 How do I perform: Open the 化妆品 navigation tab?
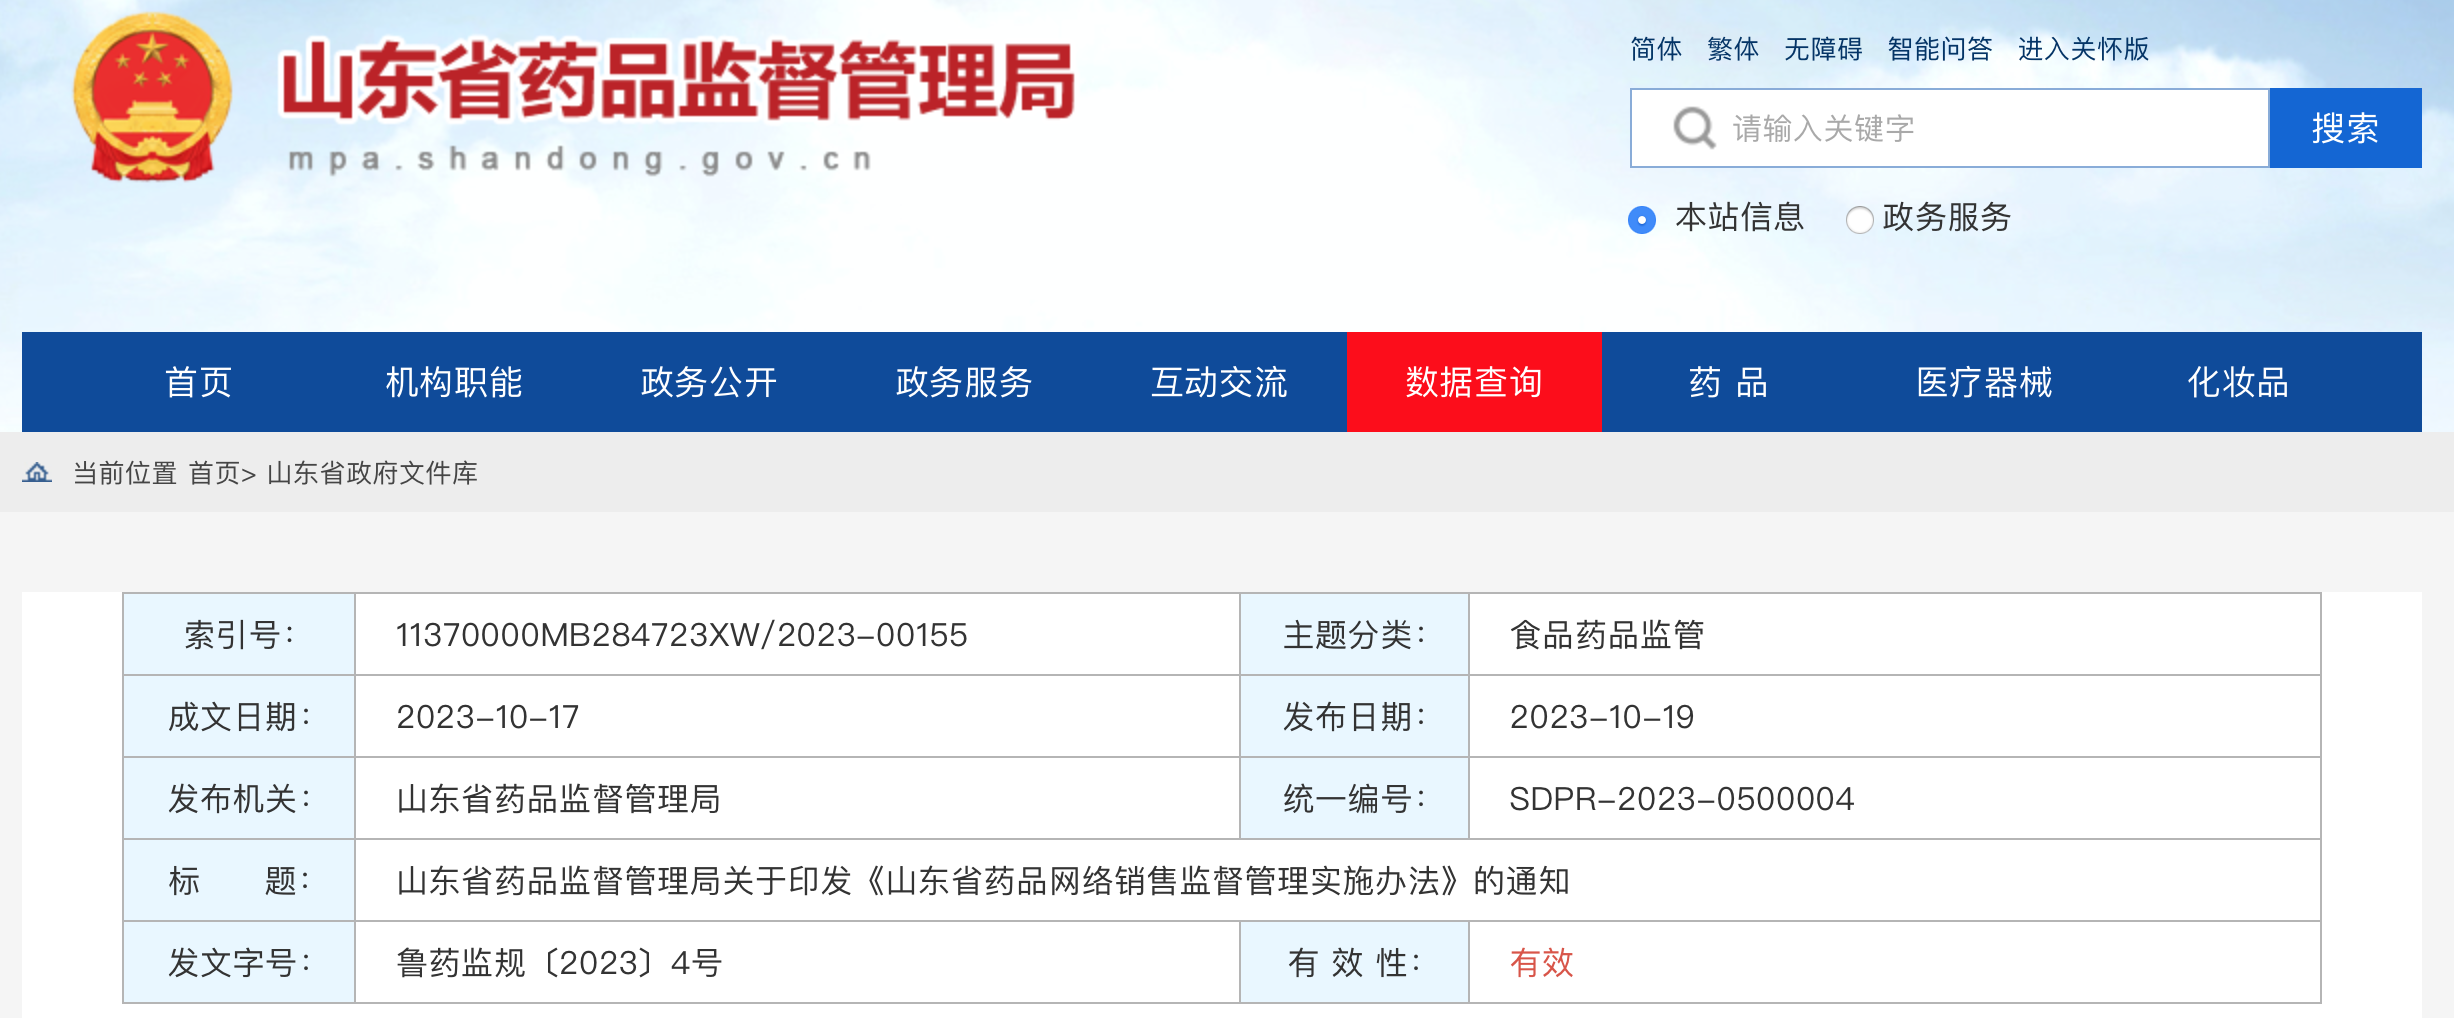tap(2238, 382)
